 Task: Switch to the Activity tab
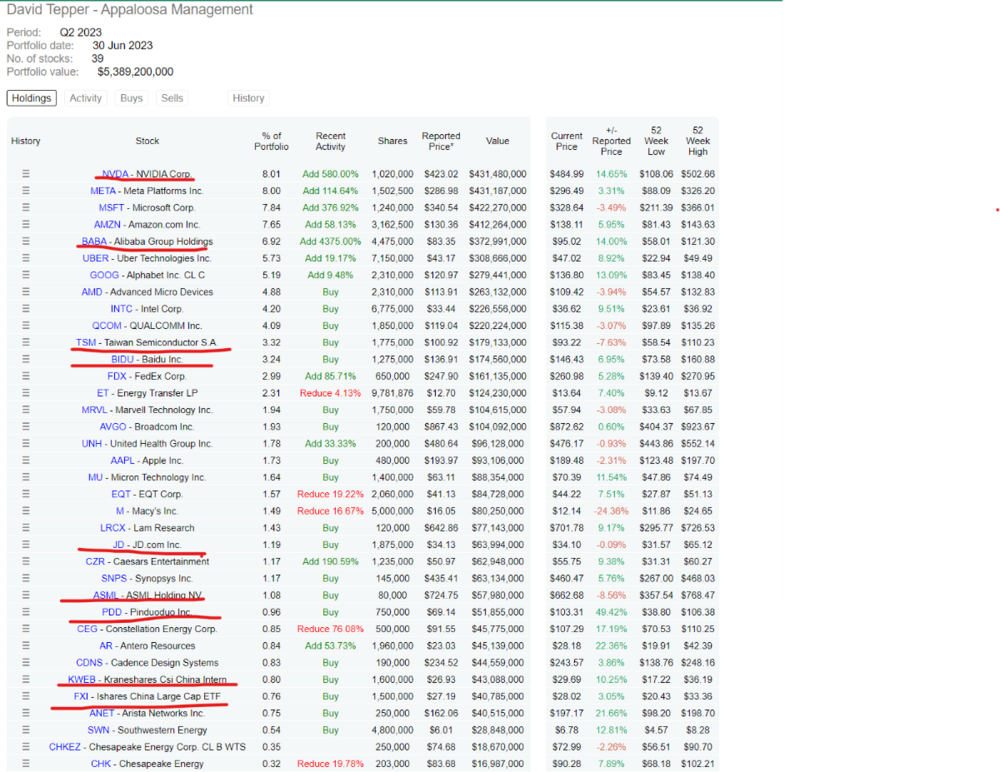click(85, 98)
